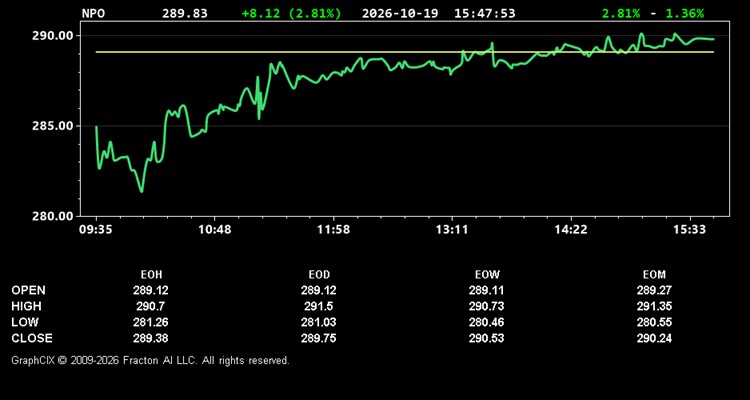Click the EOD high value 291.5
This screenshot has height=400, width=750.
coord(319,306)
